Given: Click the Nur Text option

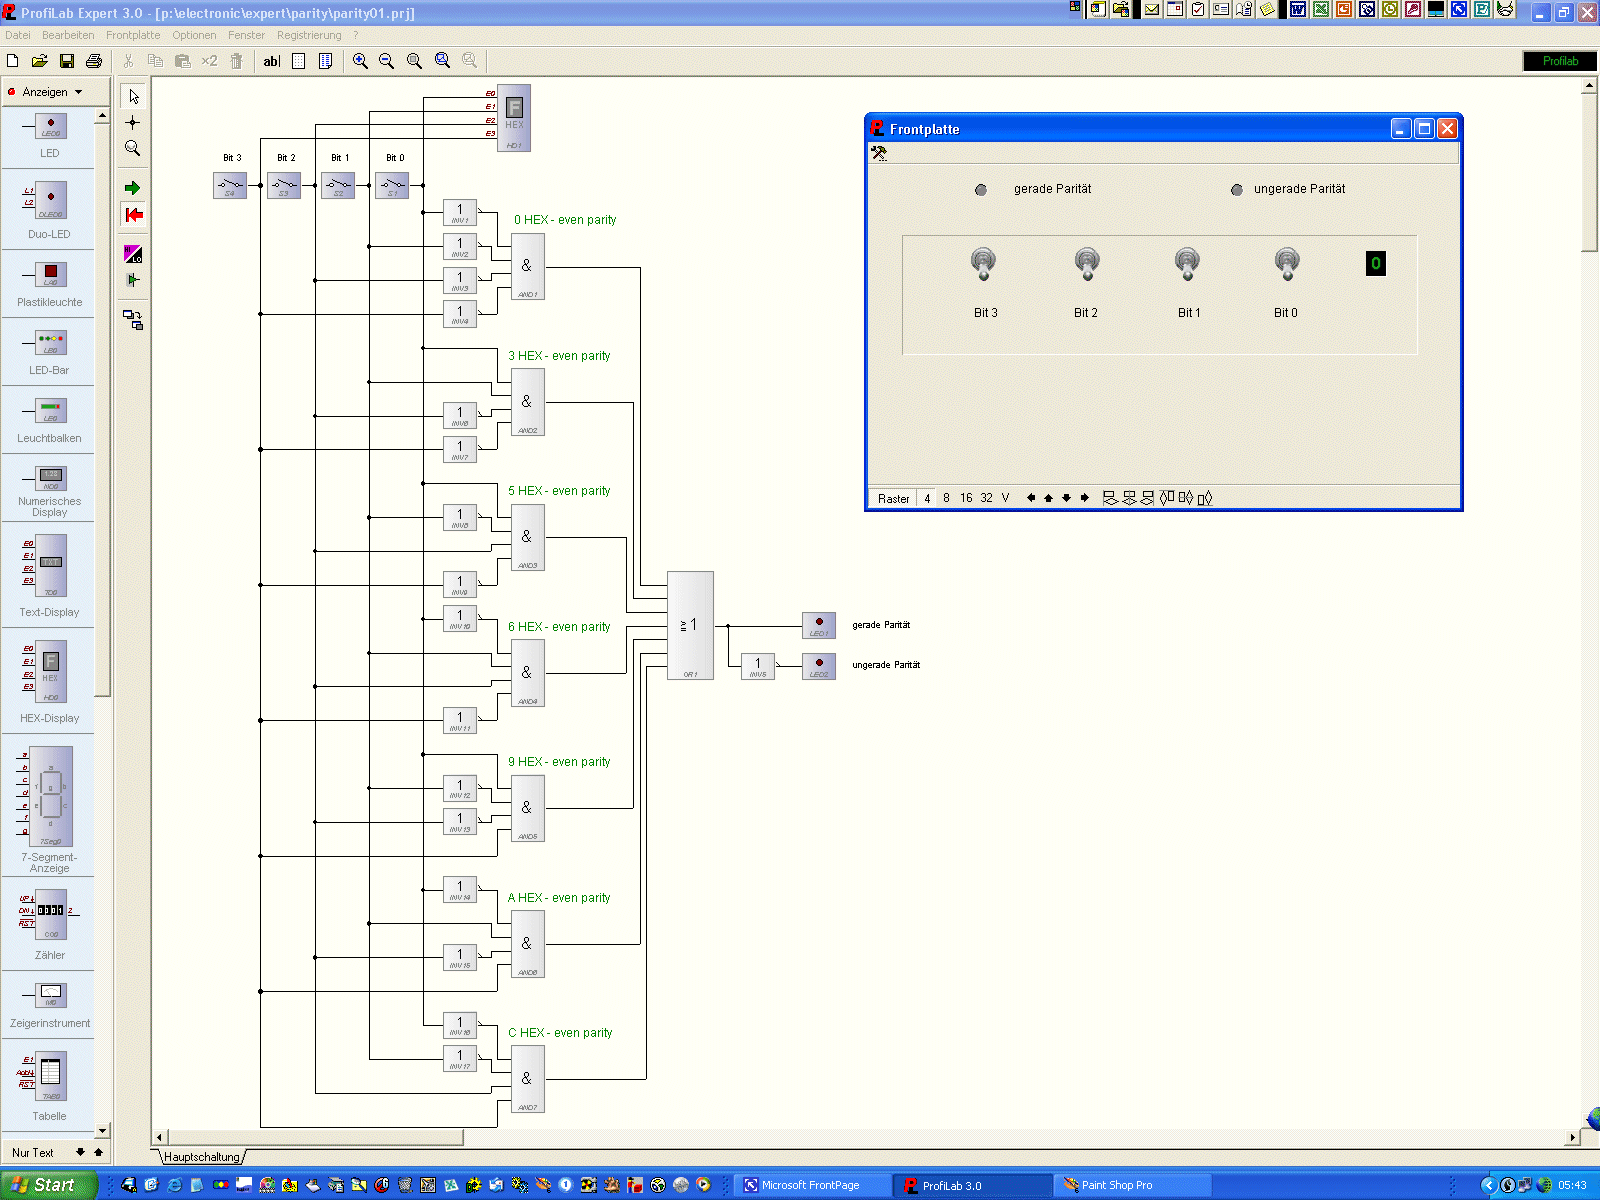Looking at the screenshot, I should click(x=33, y=1153).
